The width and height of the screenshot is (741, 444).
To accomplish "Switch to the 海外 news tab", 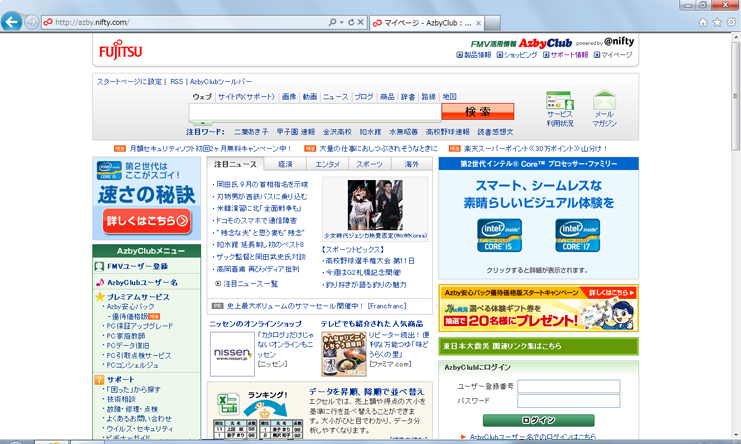I will (x=411, y=164).
